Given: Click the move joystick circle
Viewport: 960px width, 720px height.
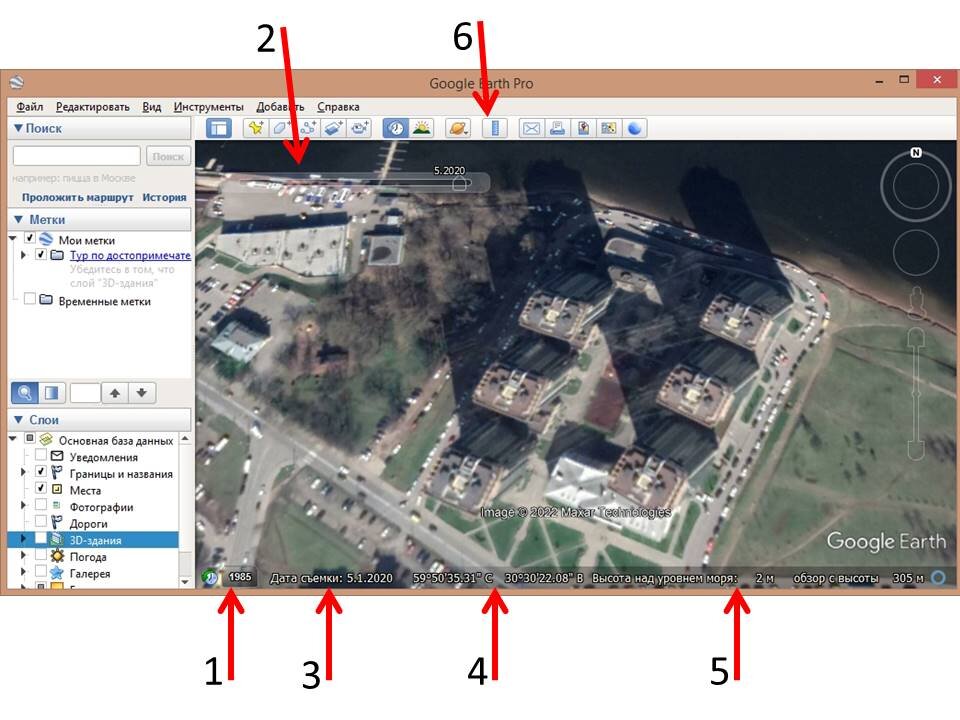Looking at the screenshot, I should [916, 253].
